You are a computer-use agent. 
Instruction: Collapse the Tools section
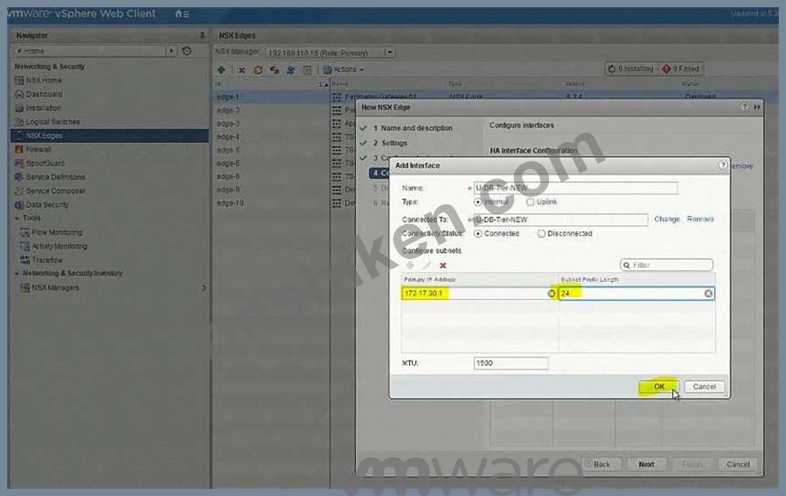[17, 218]
